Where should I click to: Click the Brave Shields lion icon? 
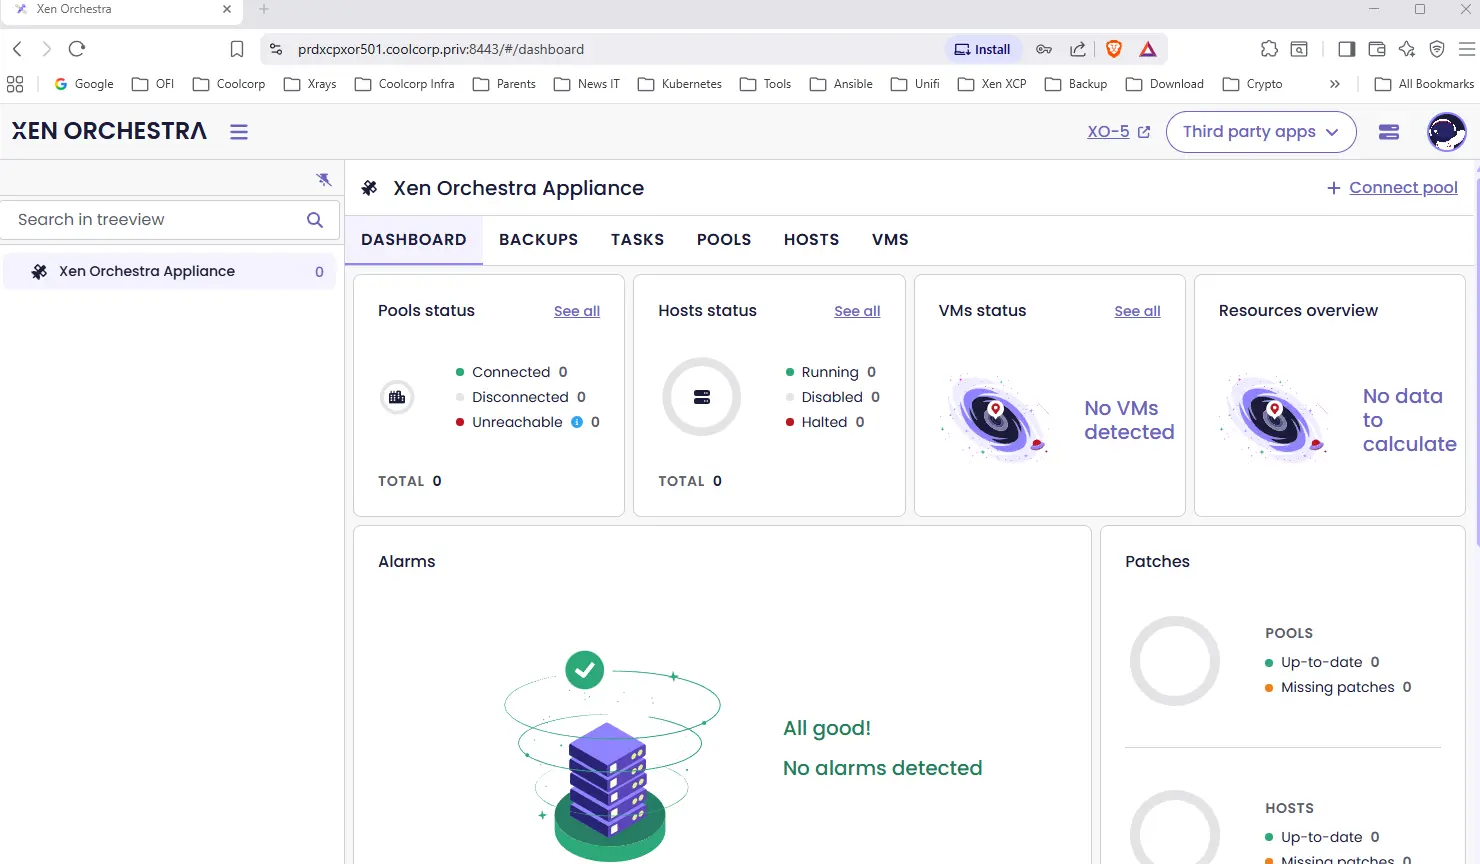(x=1114, y=49)
